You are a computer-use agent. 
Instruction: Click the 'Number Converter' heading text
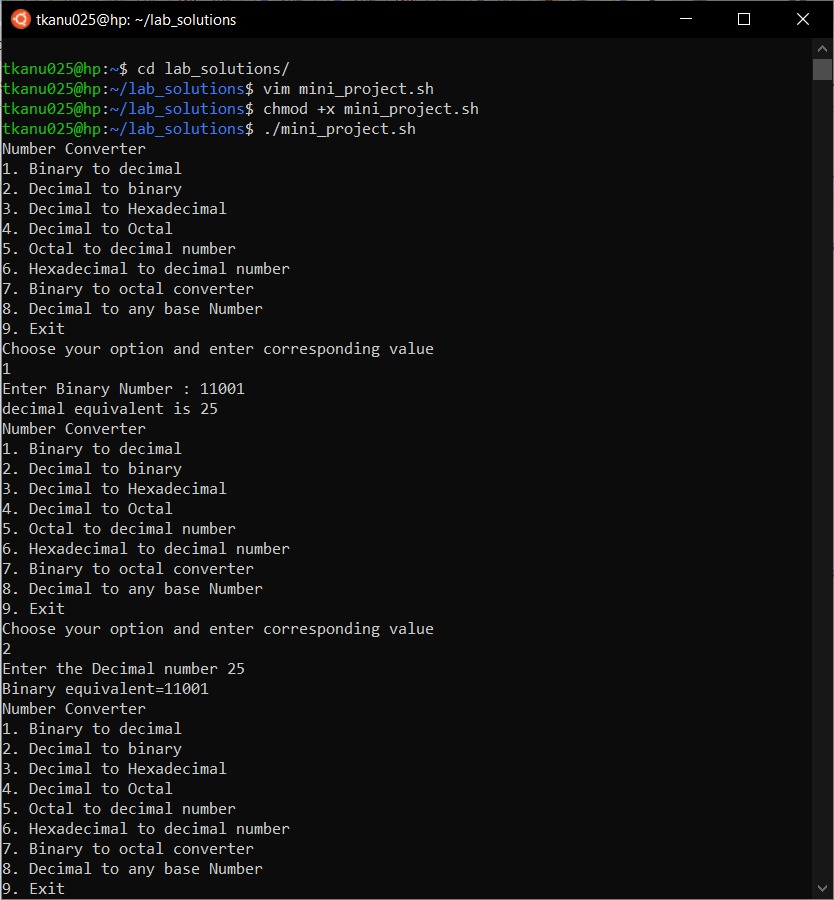[74, 148]
